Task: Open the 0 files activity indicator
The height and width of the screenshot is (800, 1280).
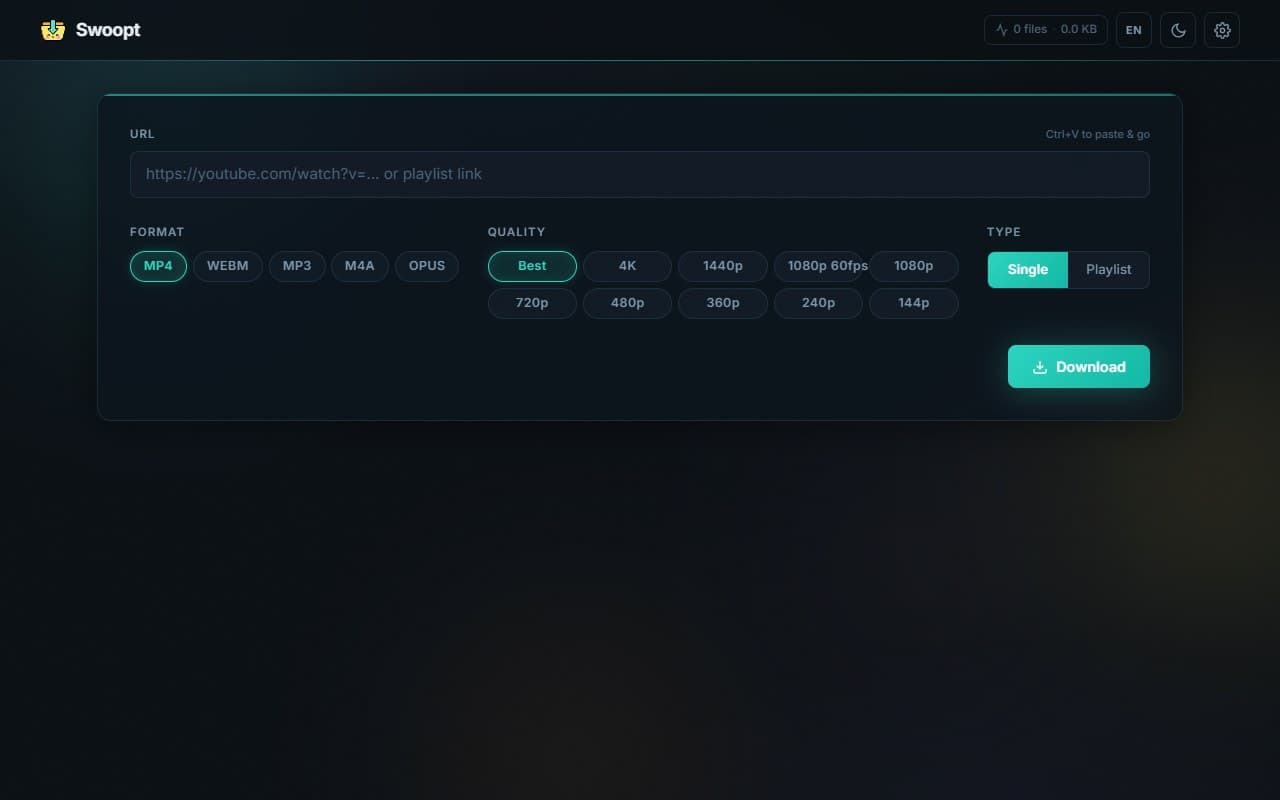Action: pyautogui.click(x=1046, y=30)
